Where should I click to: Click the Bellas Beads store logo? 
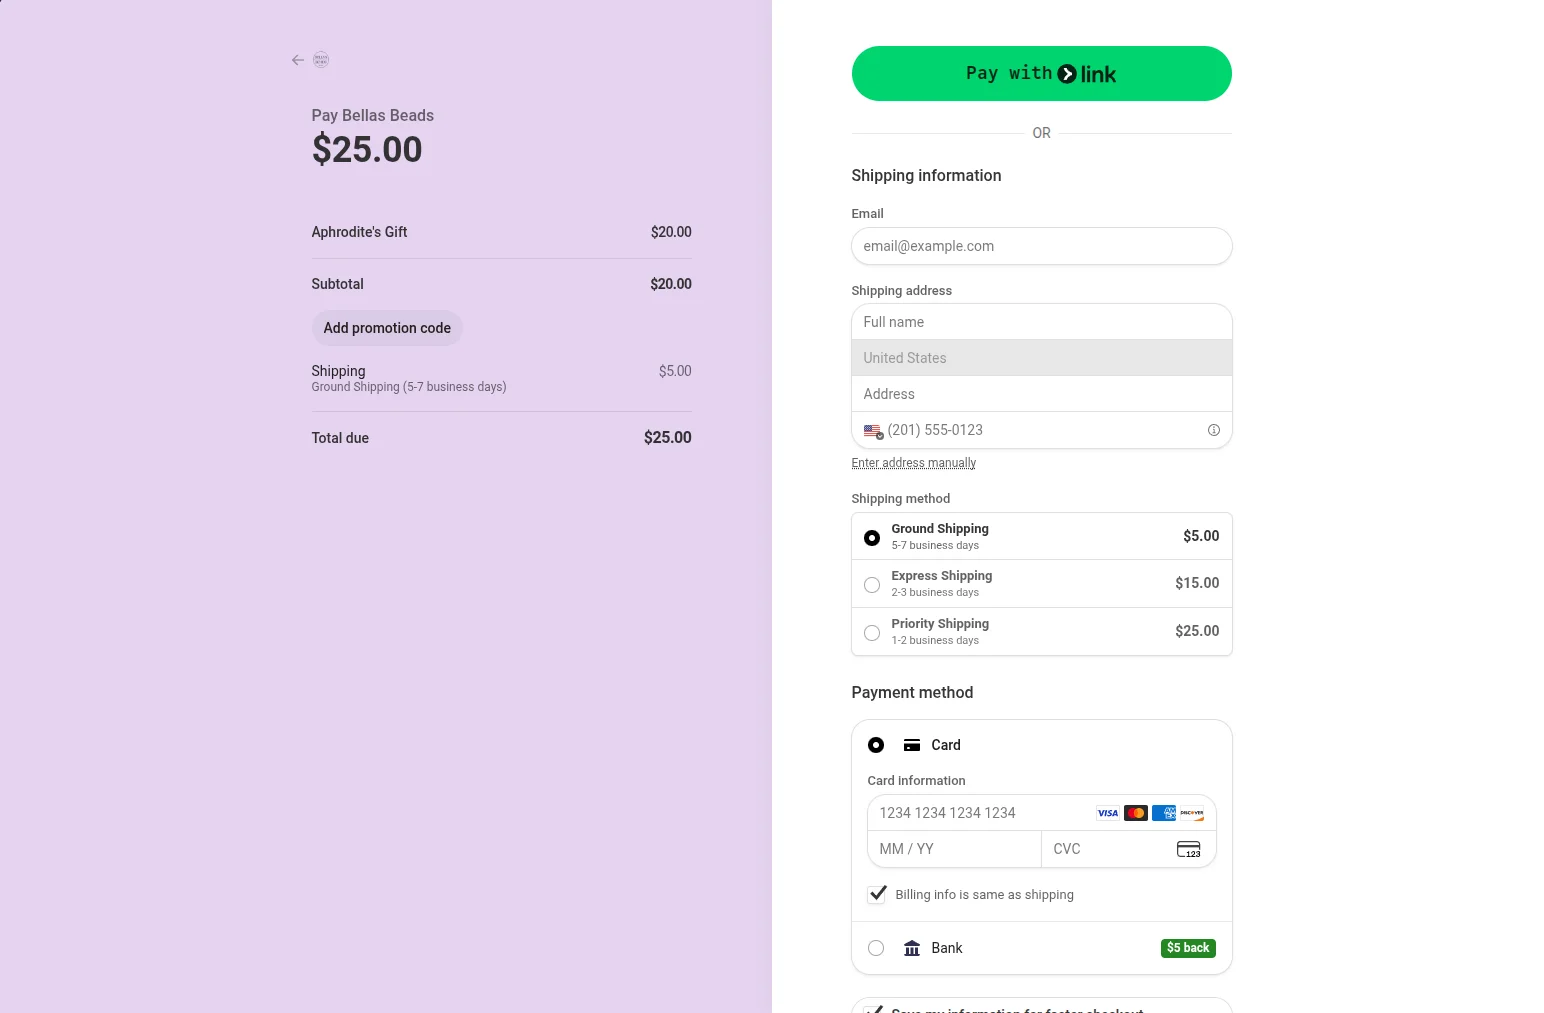(320, 60)
